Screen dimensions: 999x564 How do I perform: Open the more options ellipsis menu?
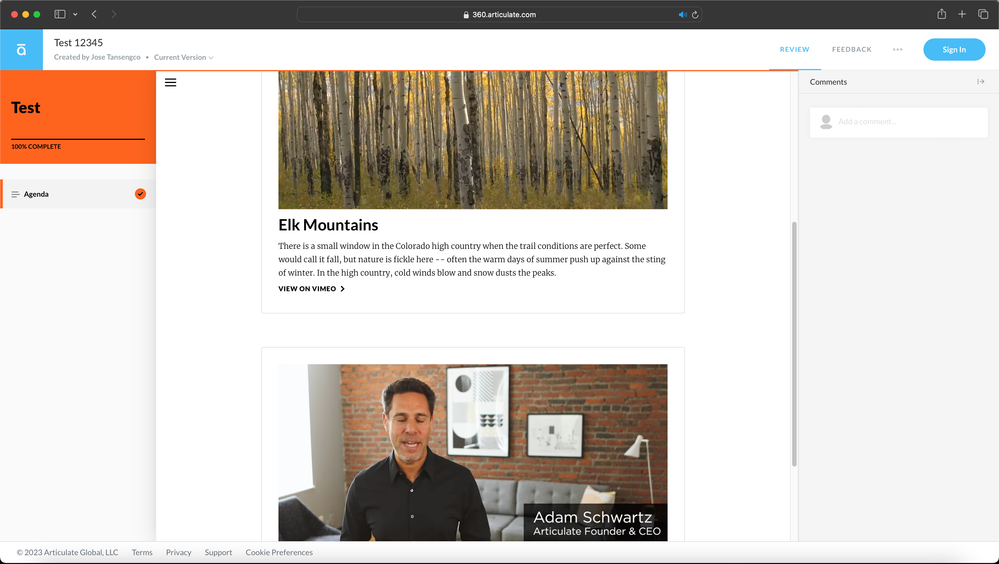pyautogui.click(x=897, y=49)
